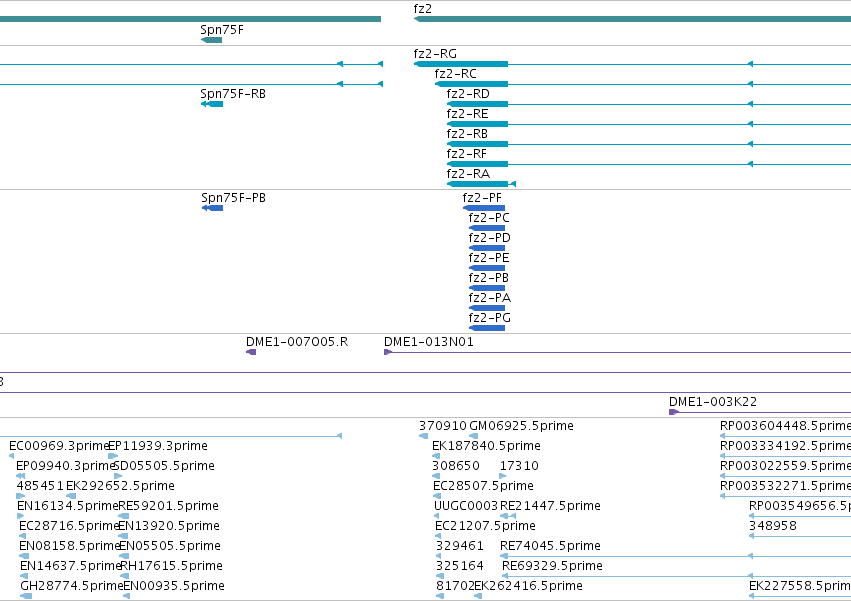Screen dimensions: 851x601
Task: Choose the fz2-PE protein feature
Action: pyautogui.click(x=487, y=268)
